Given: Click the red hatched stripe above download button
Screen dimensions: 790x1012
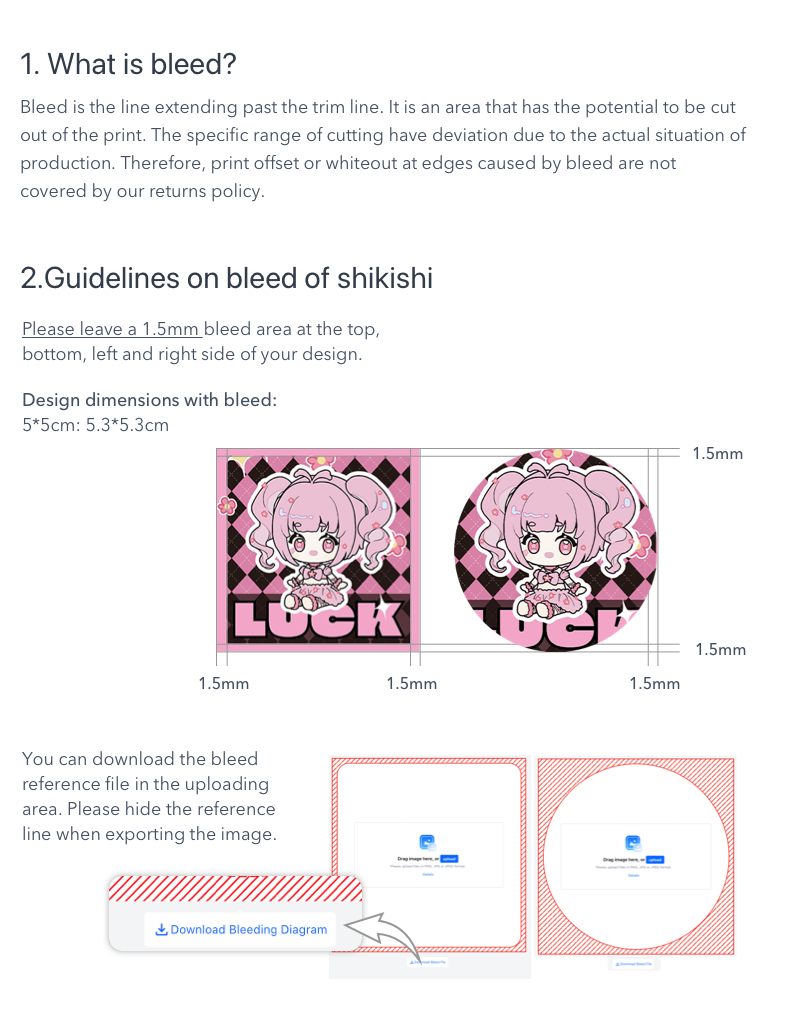Looking at the screenshot, I should [x=236, y=889].
